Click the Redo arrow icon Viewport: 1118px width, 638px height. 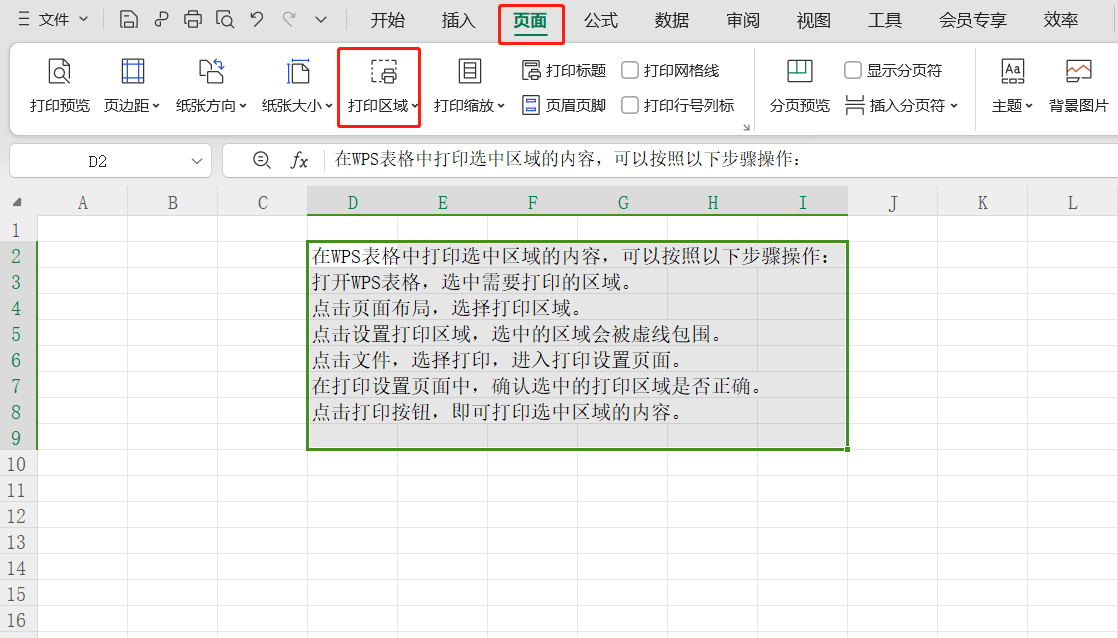pos(289,19)
